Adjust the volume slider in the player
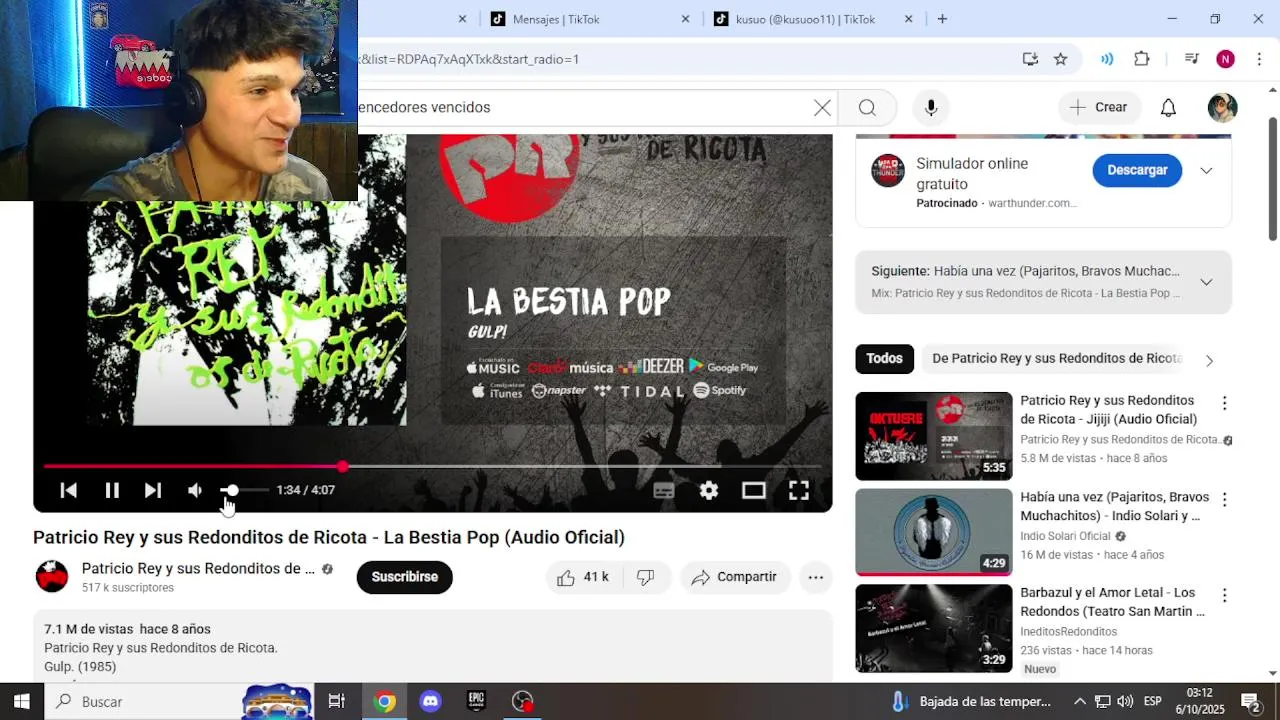This screenshot has width=1280, height=720. click(x=244, y=490)
